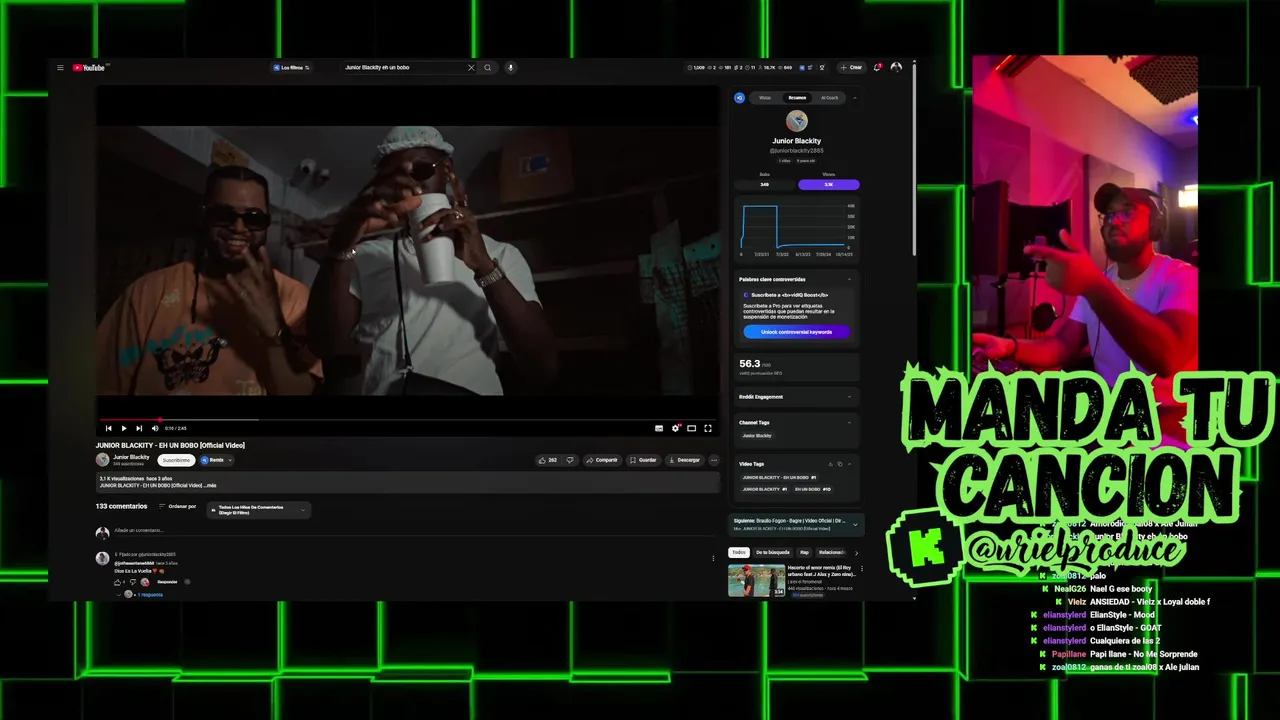The height and width of the screenshot is (720, 1280).
Task: Go to YouTube home via logo
Action: (x=89, y=68)
